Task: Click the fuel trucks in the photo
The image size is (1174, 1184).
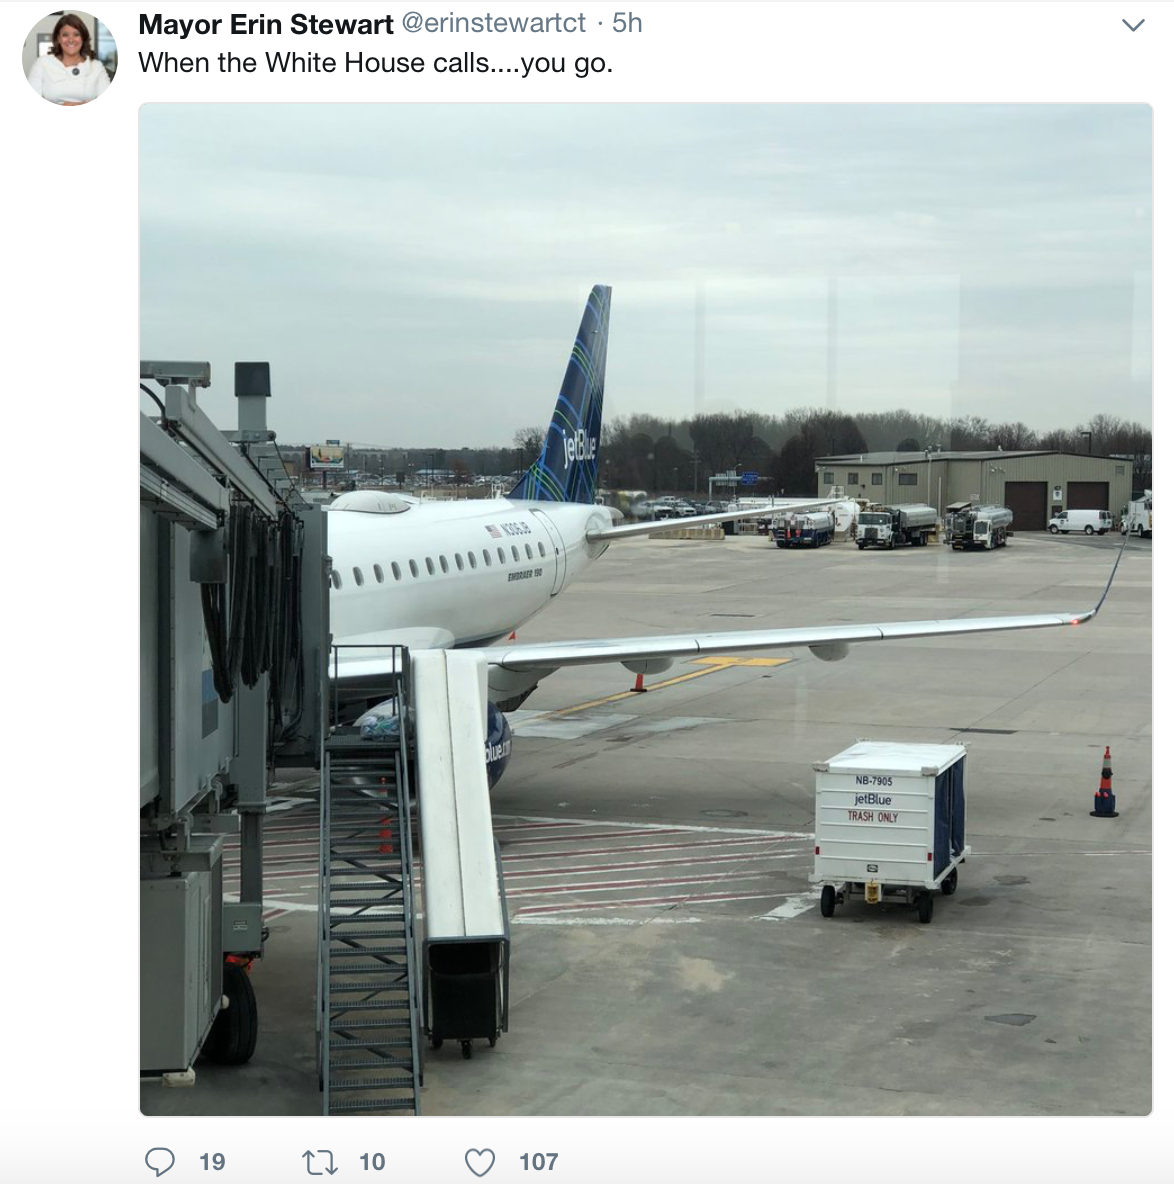Action: pos(893,525)
